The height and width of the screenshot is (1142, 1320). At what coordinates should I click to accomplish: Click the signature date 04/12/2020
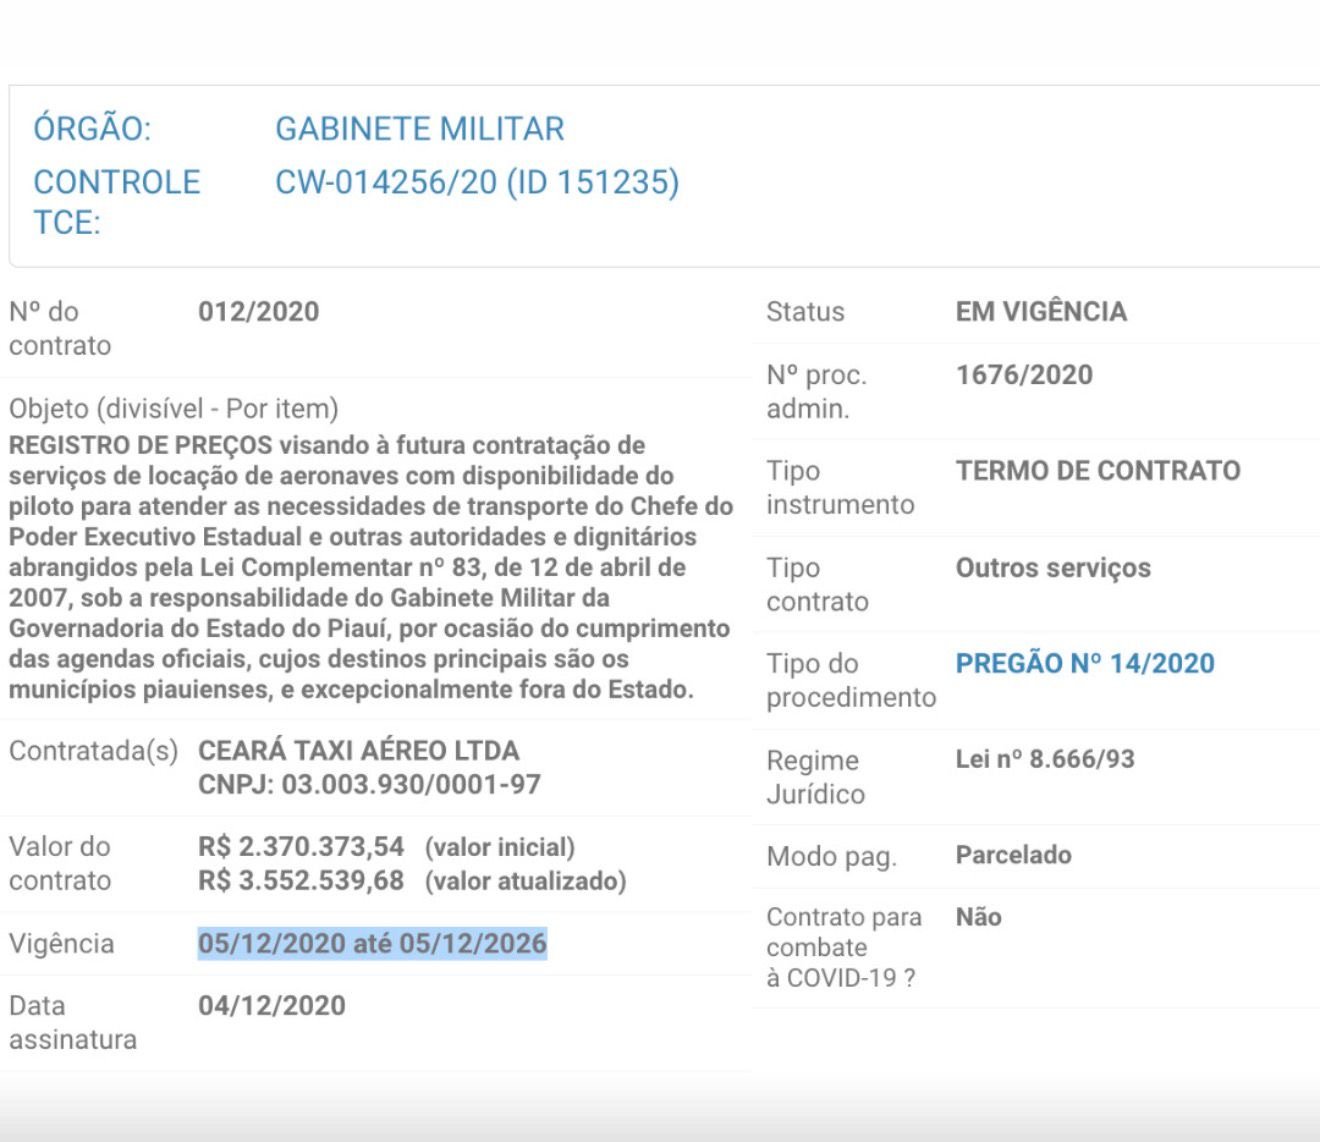tap(271, 1006)
